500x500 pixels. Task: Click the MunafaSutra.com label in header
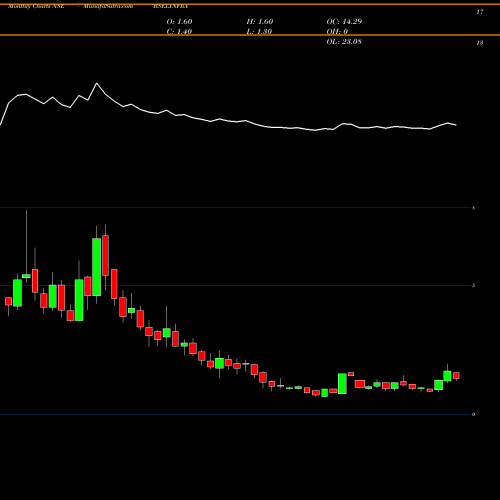(108, 6)
